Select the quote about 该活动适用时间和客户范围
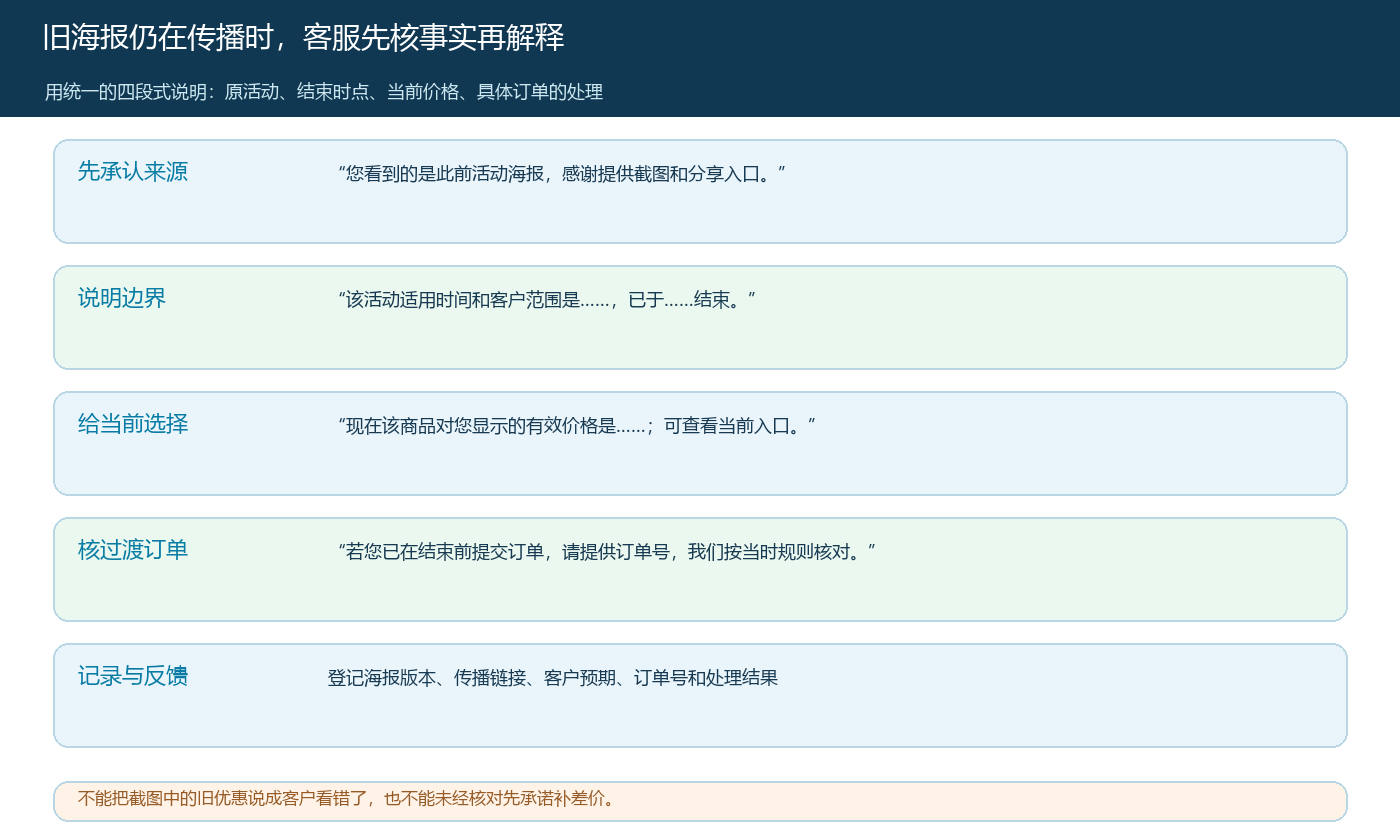The width and height of the screenshot is (1400, 840). [547, 300]
